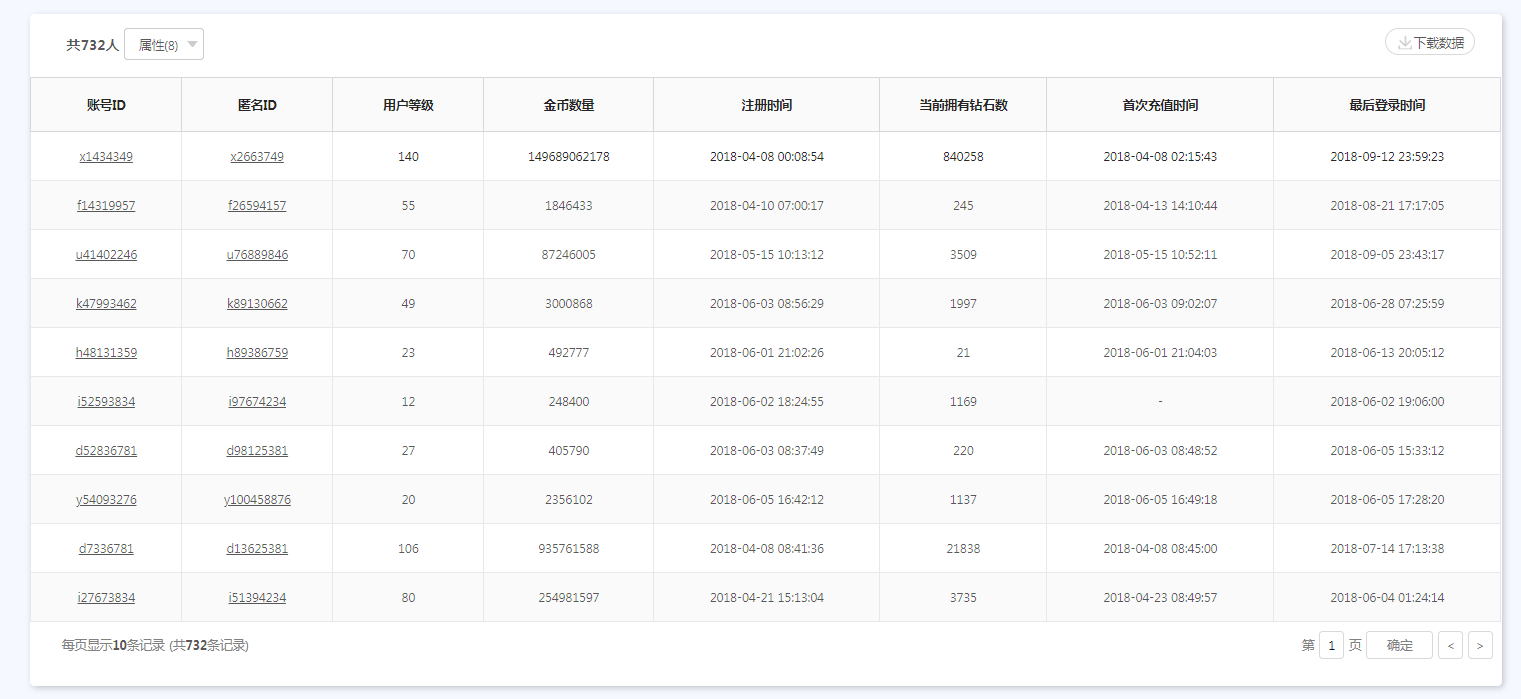The image size is (1521, 699).
Task: Open account ID k47993462 link
Action: click(106, 304)
